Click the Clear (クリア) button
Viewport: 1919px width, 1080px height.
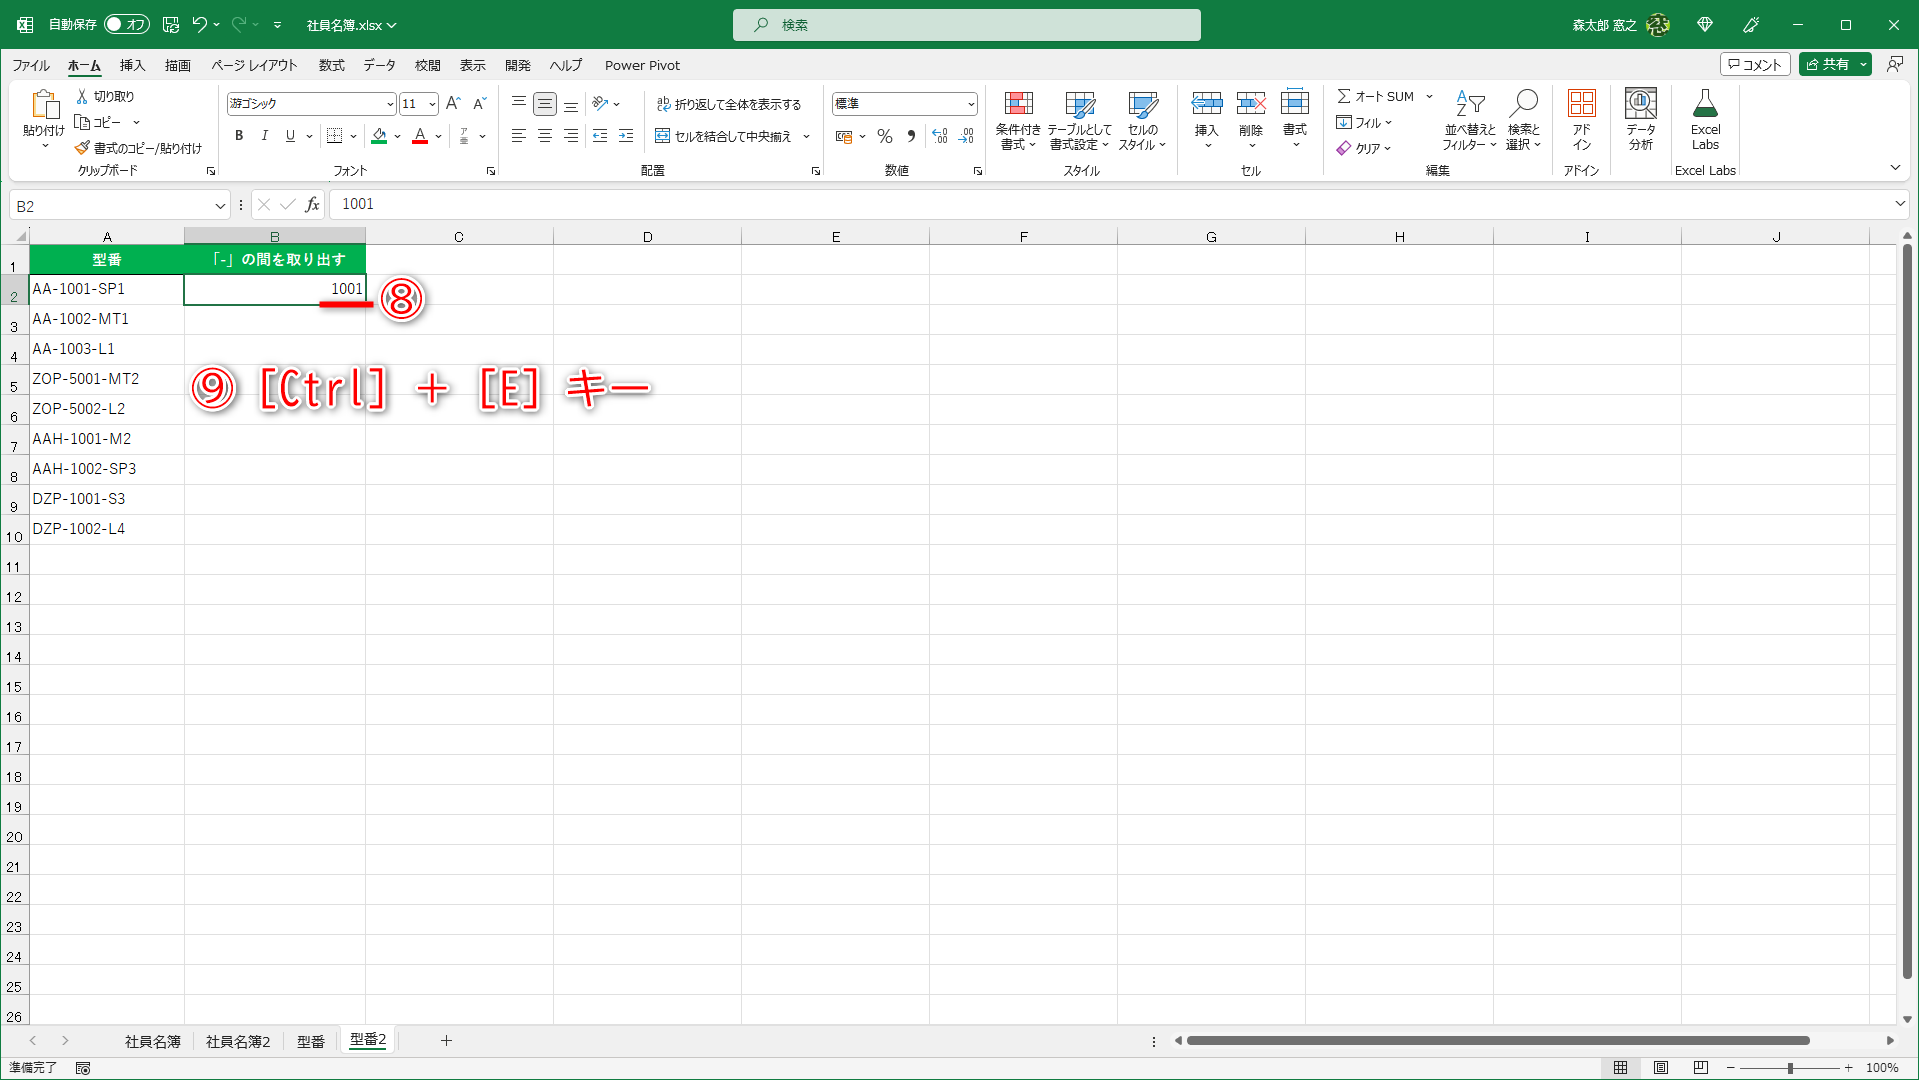(1364, 148)
